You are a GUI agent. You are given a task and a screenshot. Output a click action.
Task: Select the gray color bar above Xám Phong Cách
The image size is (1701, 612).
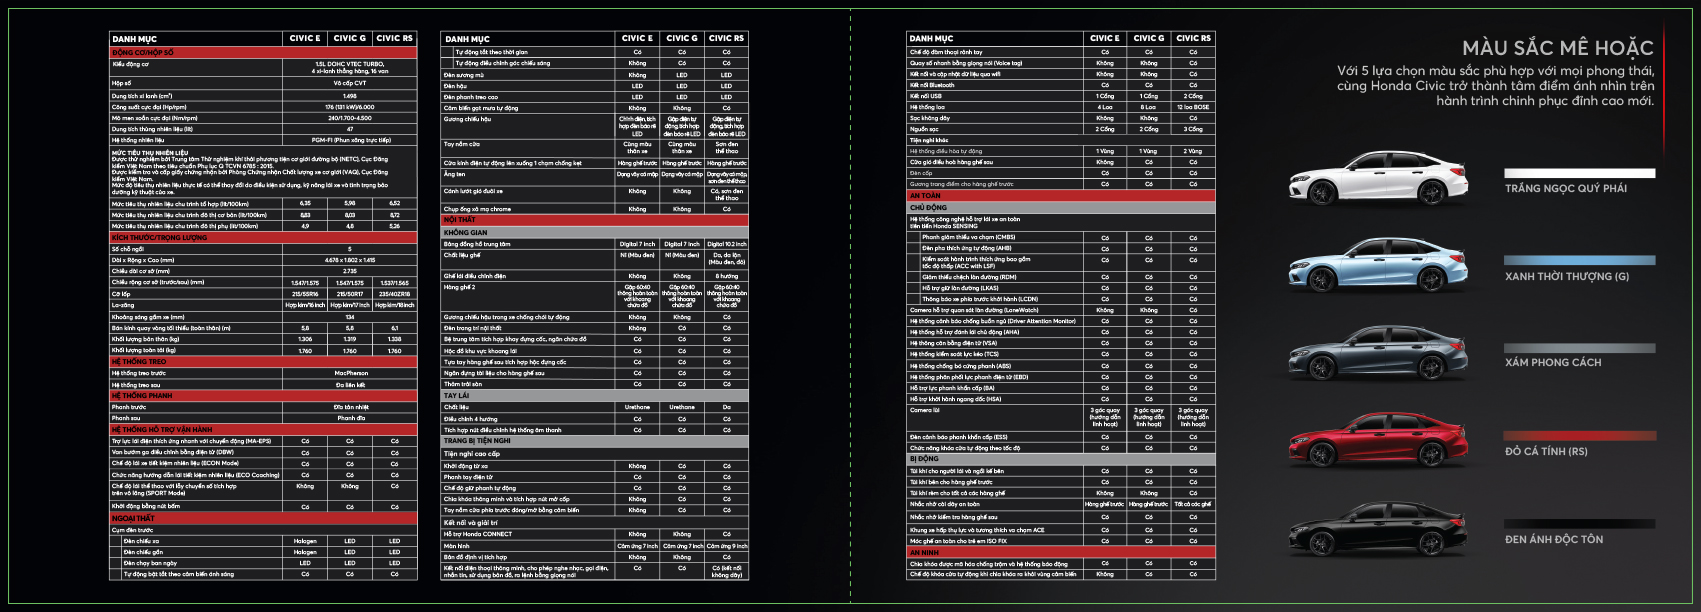point(1579,348)
